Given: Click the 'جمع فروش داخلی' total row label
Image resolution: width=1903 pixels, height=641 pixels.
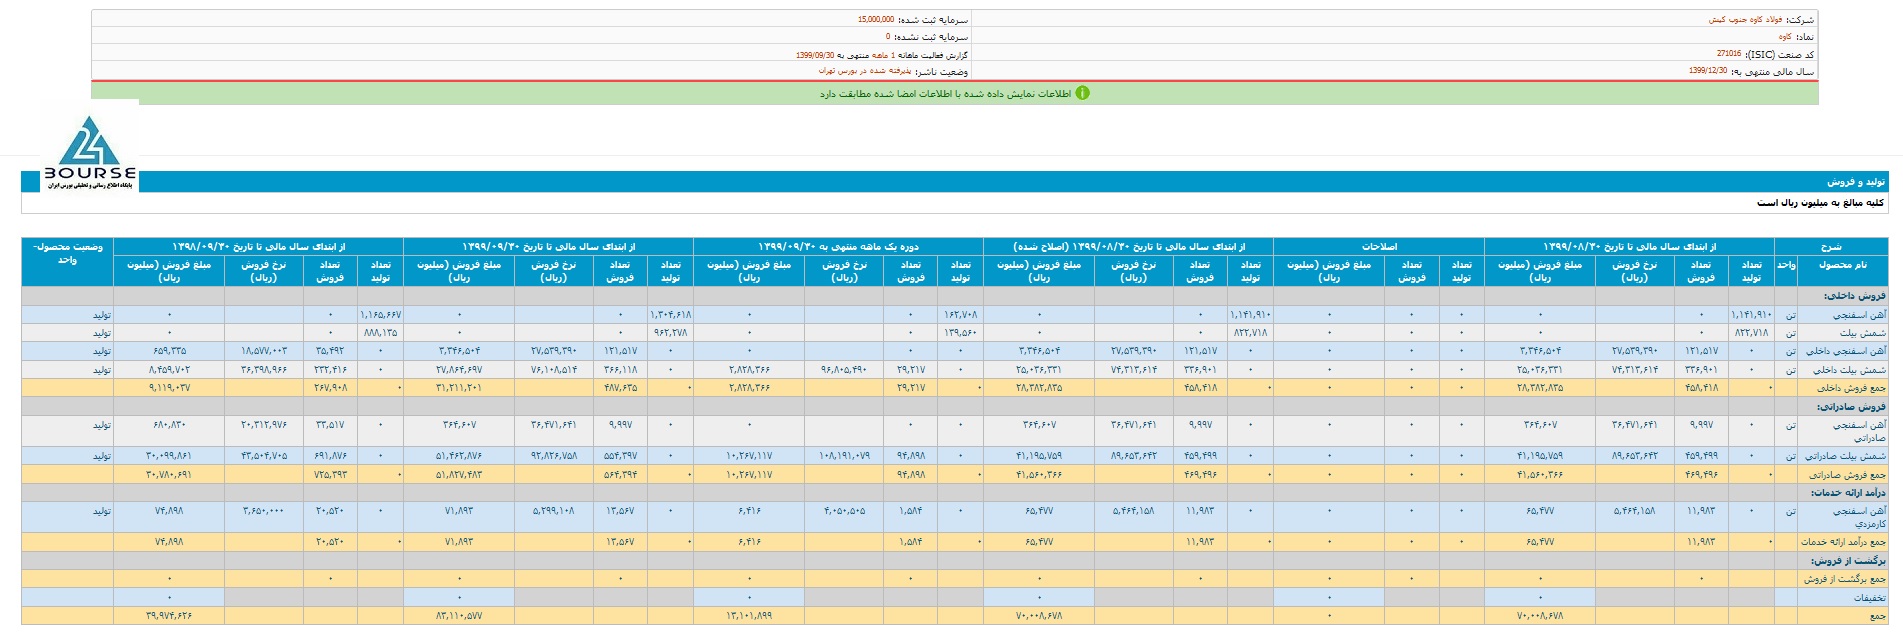Looking at the screenshot, I should point(1851,388).
